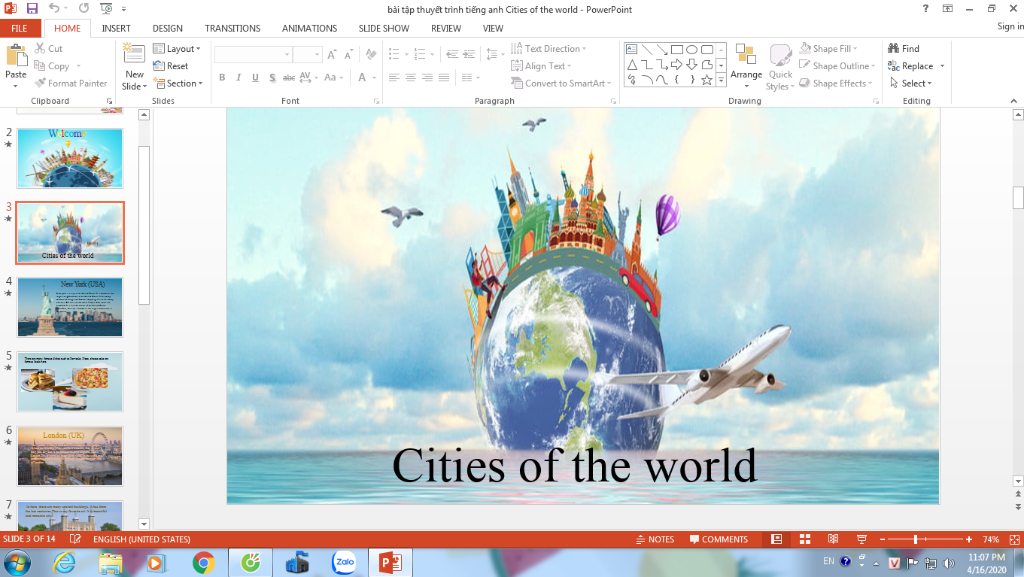Toggle Bold formatting

tap(222, 78)
